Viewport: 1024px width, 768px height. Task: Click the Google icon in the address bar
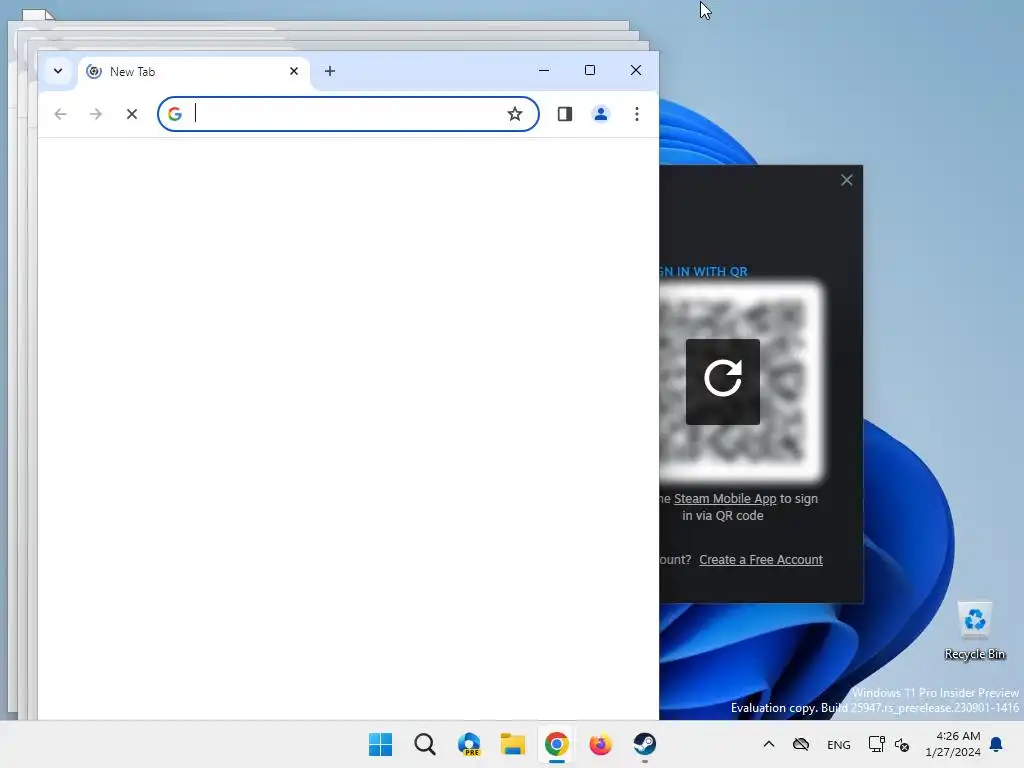pos(174,114)
